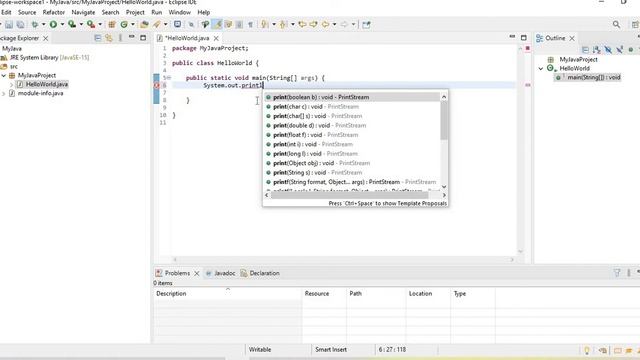640x360 pixels.
Task: Click the error marker on line 6
Action: coord(157,85)
